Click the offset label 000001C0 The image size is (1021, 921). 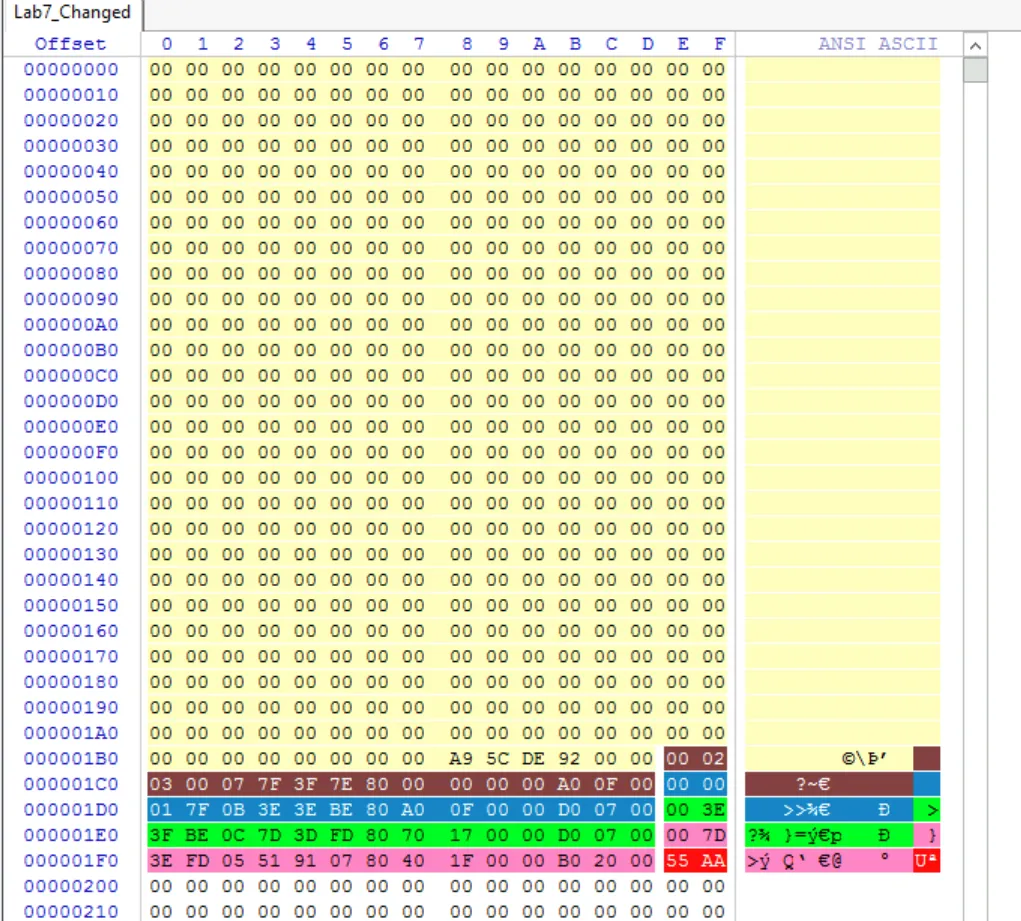point(70,785)
